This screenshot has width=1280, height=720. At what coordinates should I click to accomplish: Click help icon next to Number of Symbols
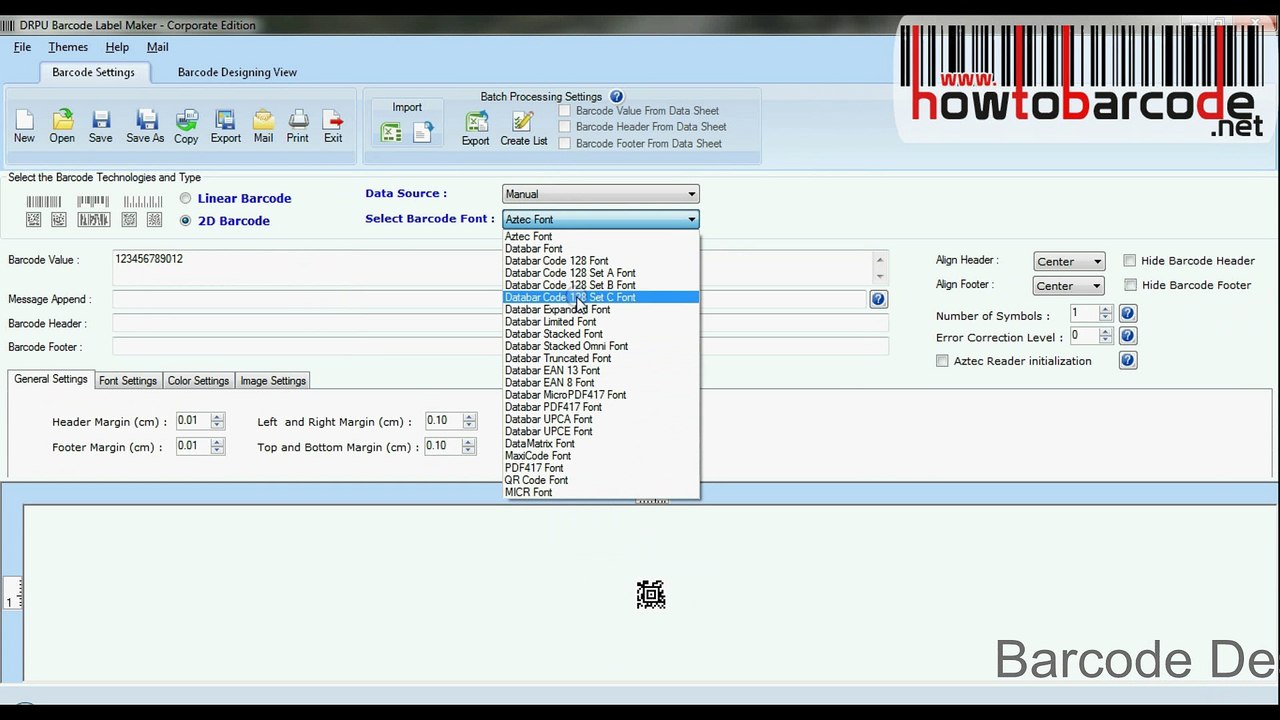click(1127, 314)
